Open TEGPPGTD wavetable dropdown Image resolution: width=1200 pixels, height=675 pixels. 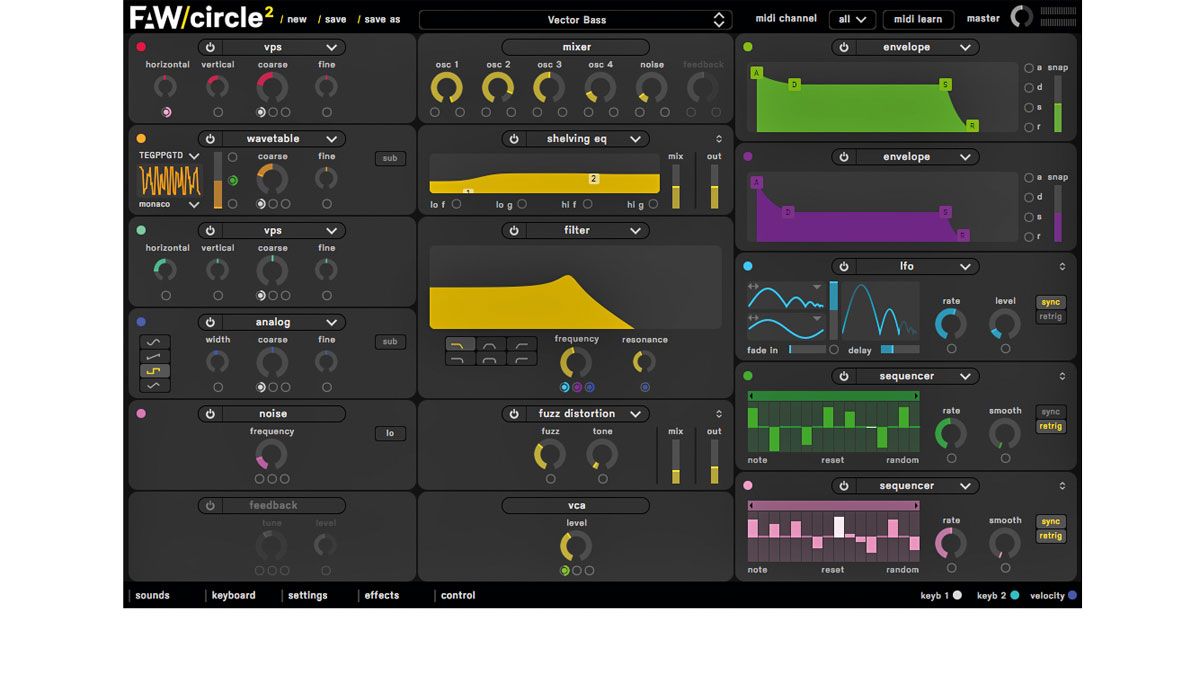tap(168, 156)
